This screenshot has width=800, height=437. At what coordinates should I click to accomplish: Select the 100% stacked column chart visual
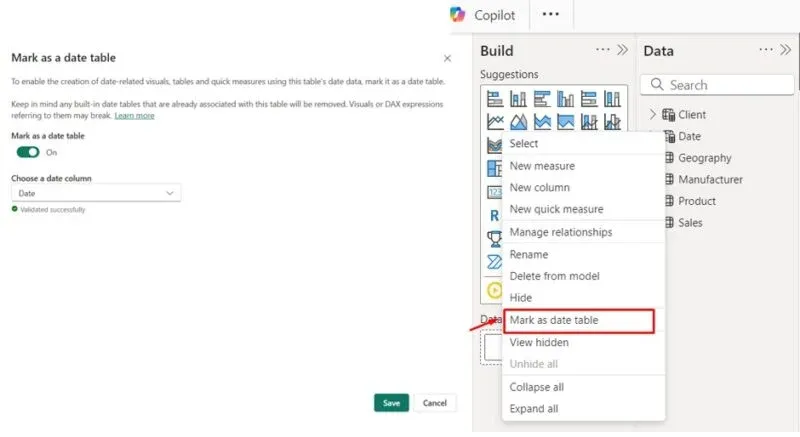coord(612,98)
